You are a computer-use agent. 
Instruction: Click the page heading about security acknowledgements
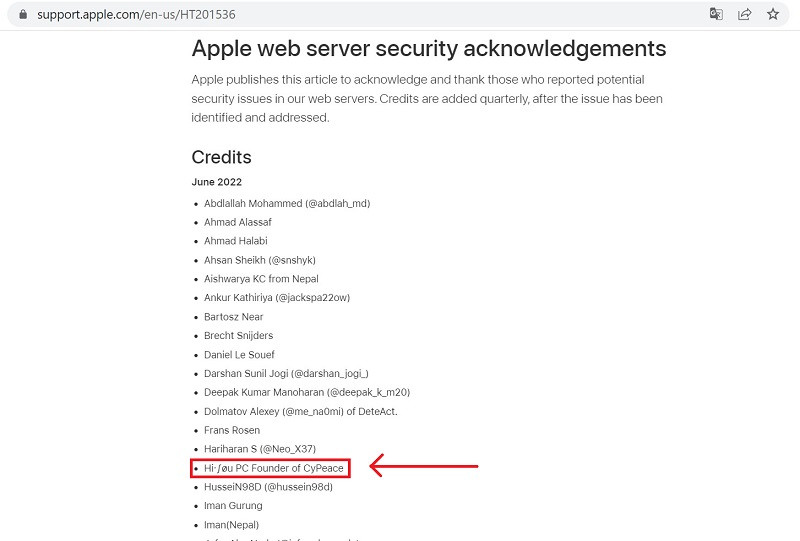(428, 48)
